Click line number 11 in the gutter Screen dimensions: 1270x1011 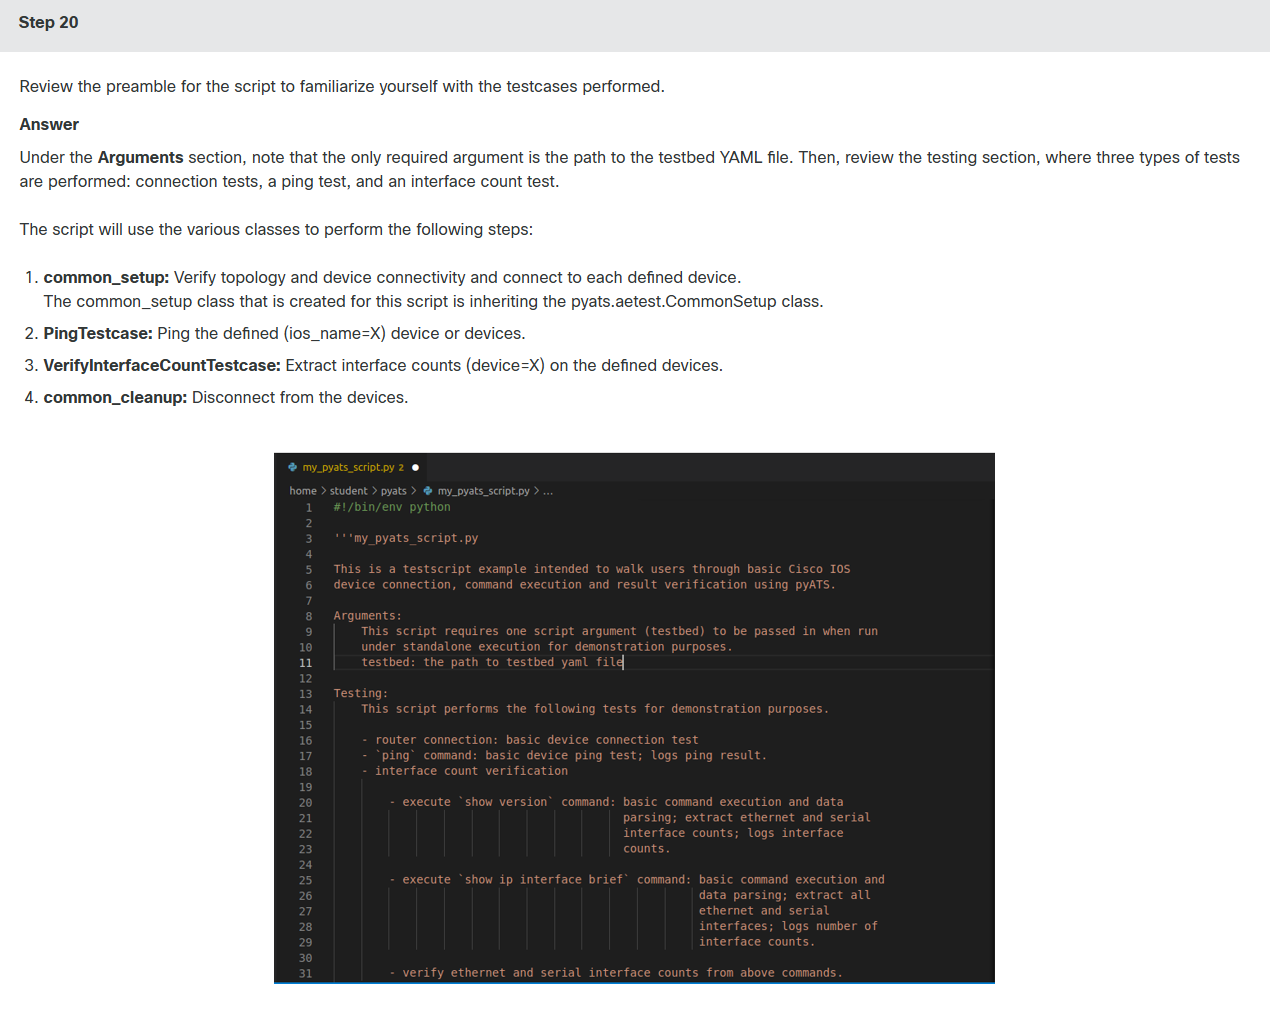pyautogui.click(x=306, y=663)
